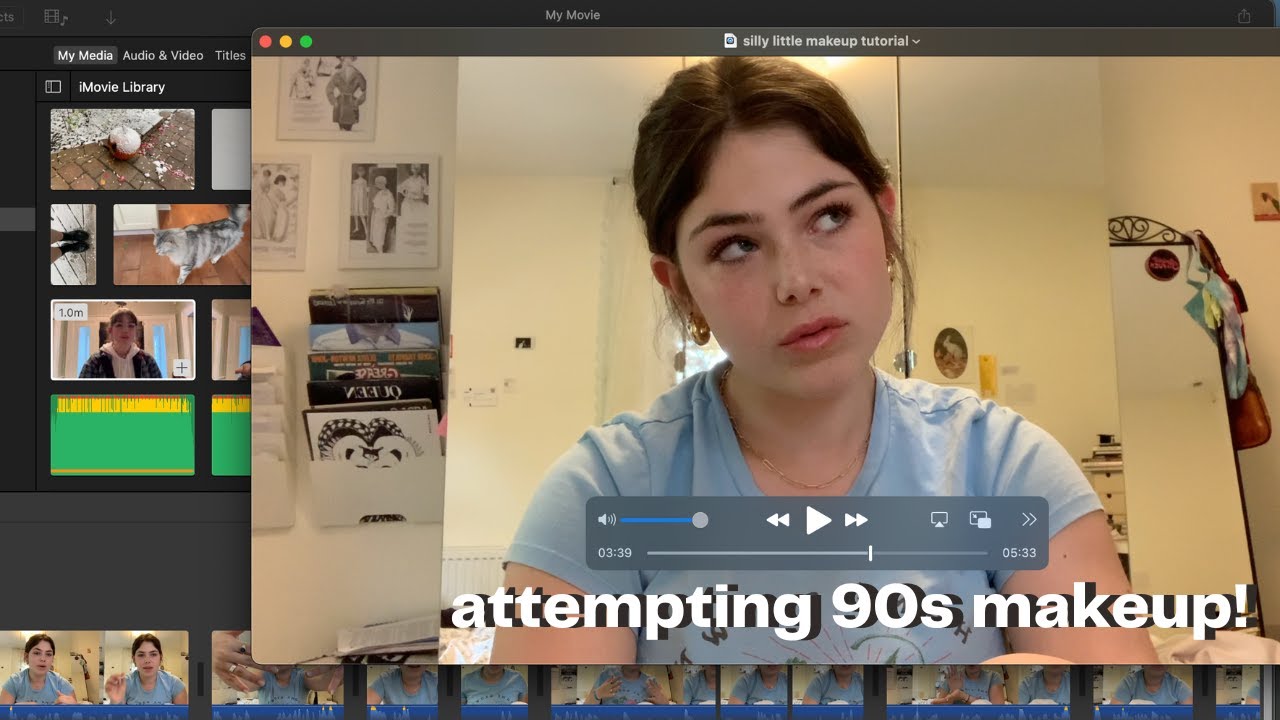Screen dimensions: 1280x720
Task: Click the green full screen button in QuickTime
Action: [306, 41]
